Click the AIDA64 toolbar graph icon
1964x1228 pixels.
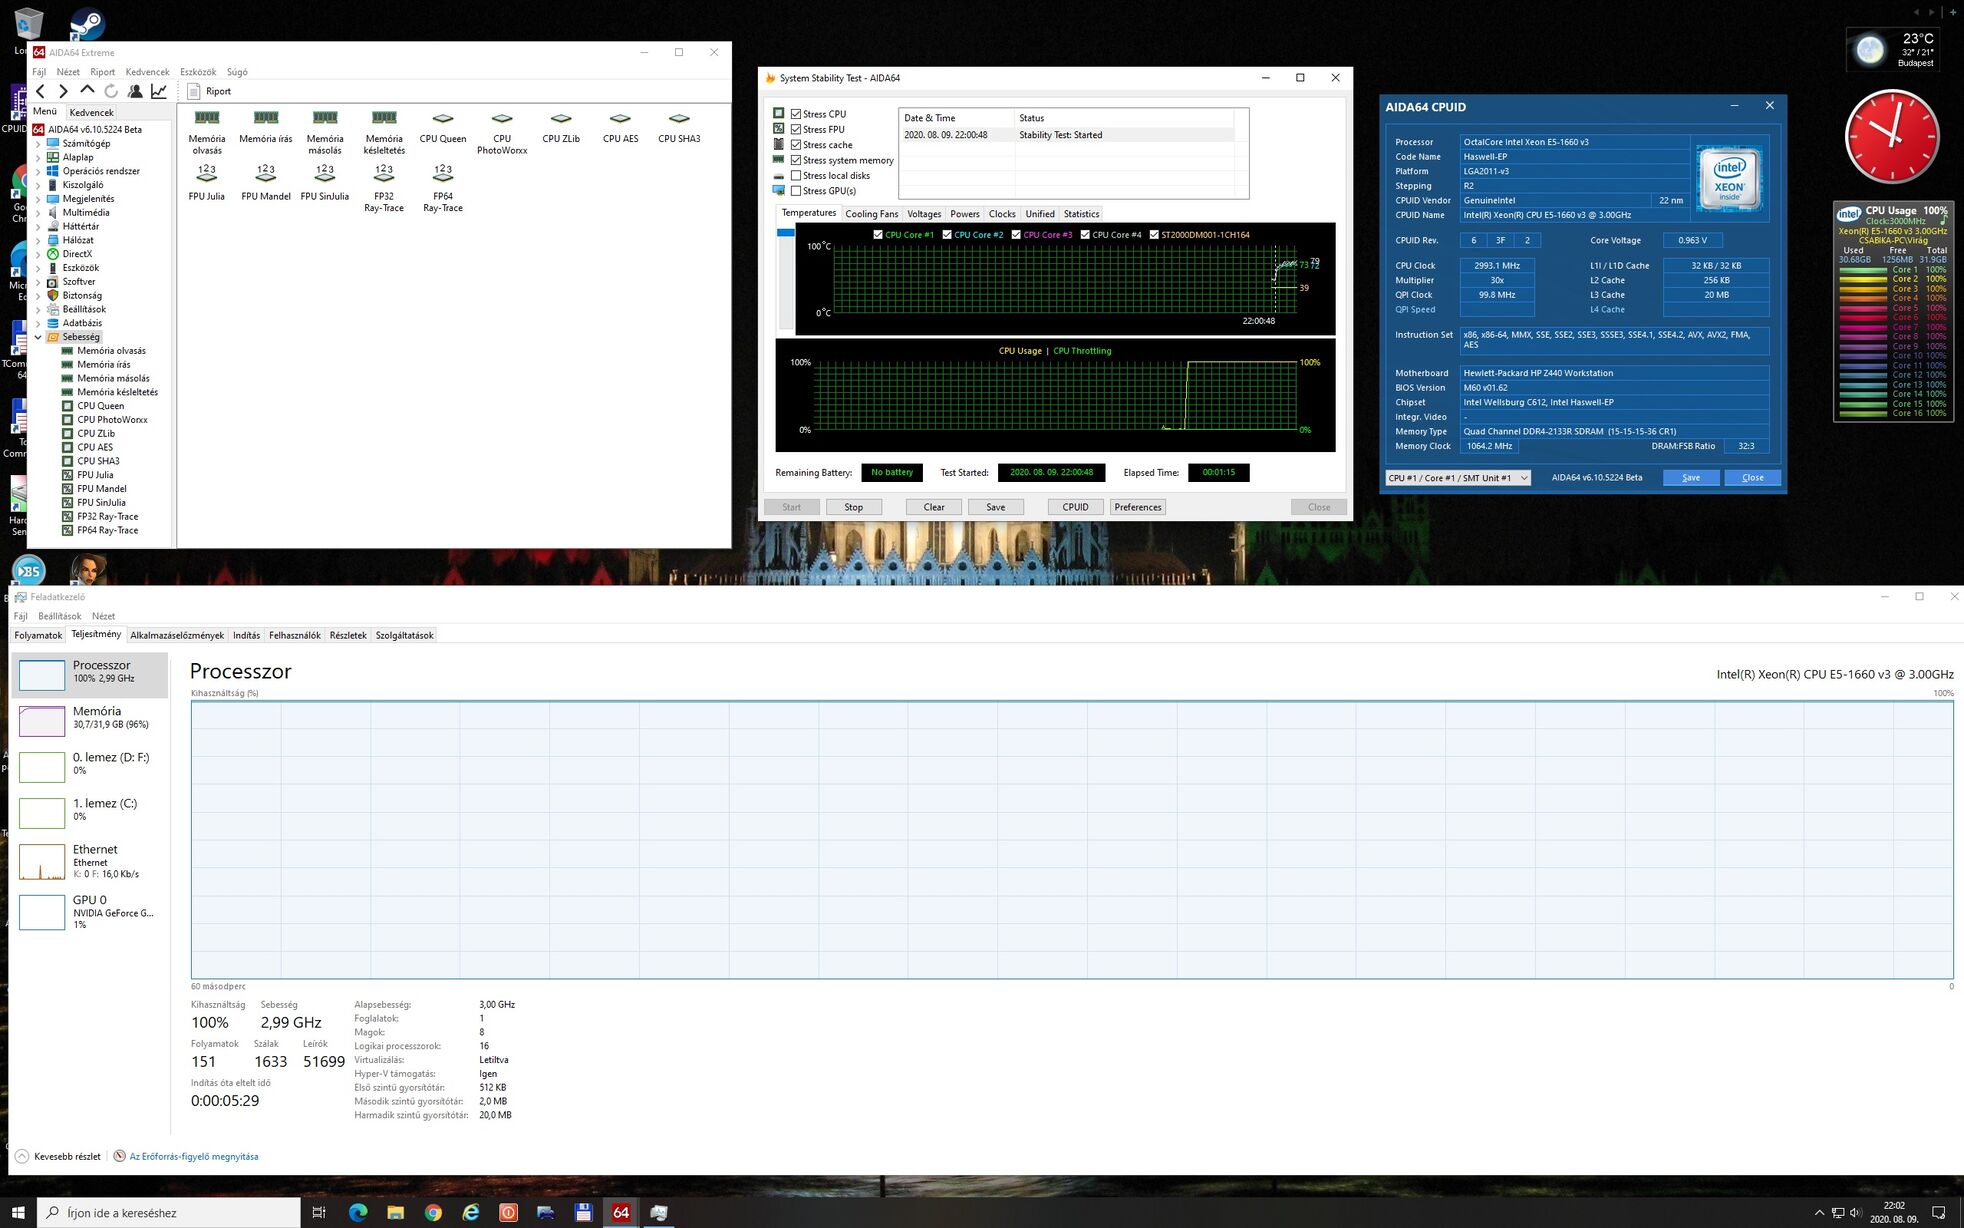coord(159,91)
